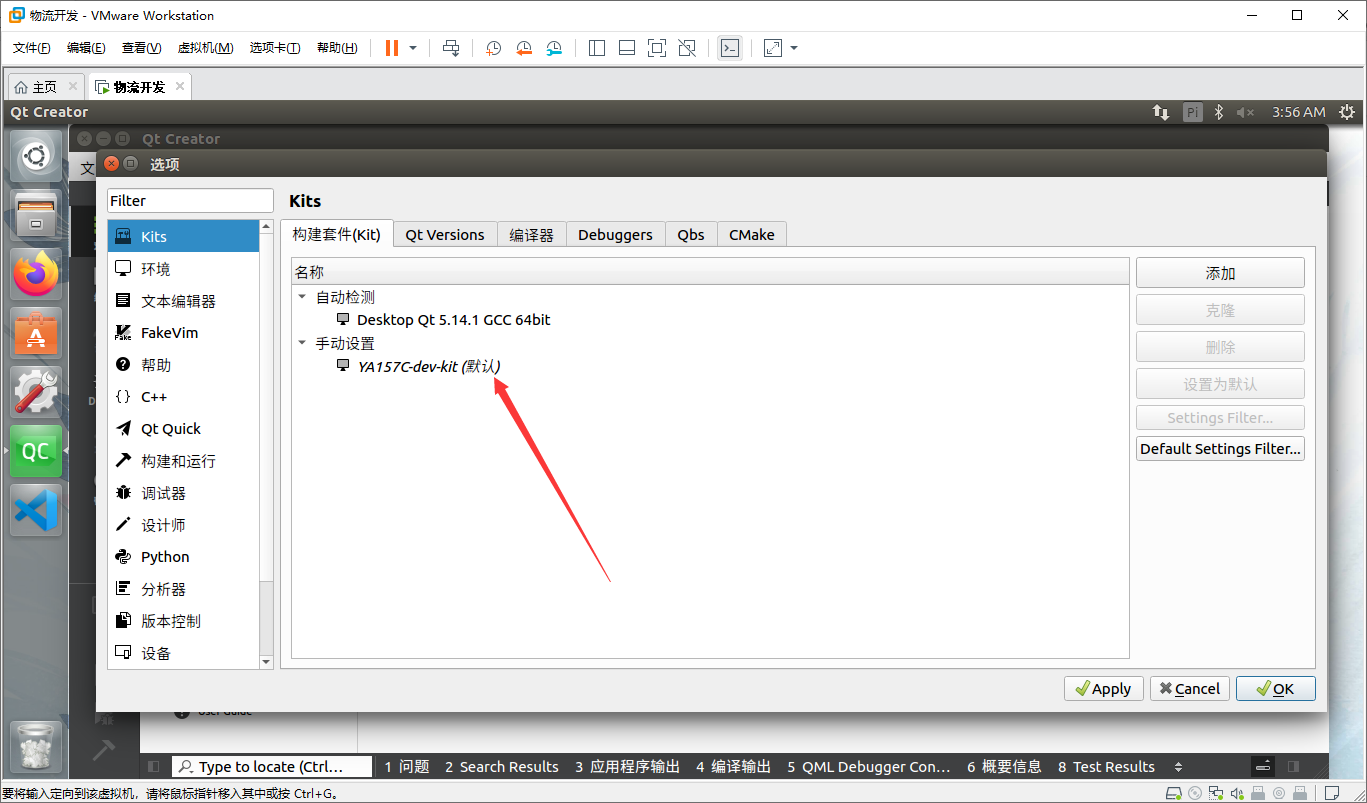The height and width of the screenshot is (803, 1367).
Task: Switch to the Qt Versions tab
Action: coord(445,234)
